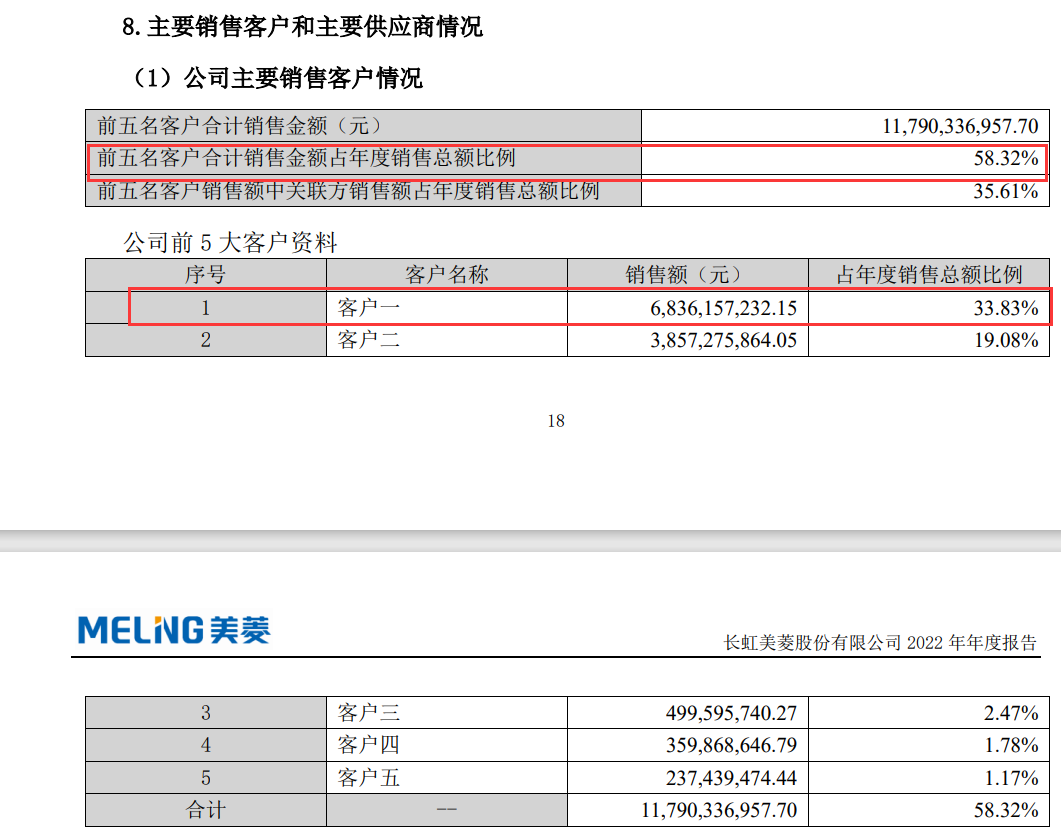Select subheading '（1）公司主要销售客户情况'
Screen dimensions: 1061x831
pos(275,78)
